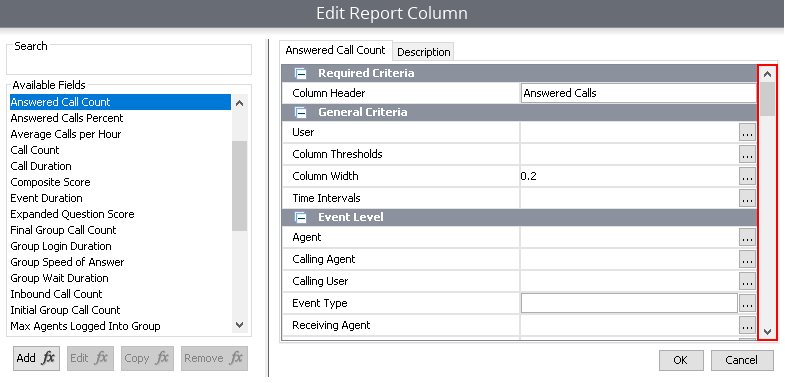Click the criteria panel scroll up arrow
The height and width of the screenshot is (383, 785).
[x=767, y=75]
